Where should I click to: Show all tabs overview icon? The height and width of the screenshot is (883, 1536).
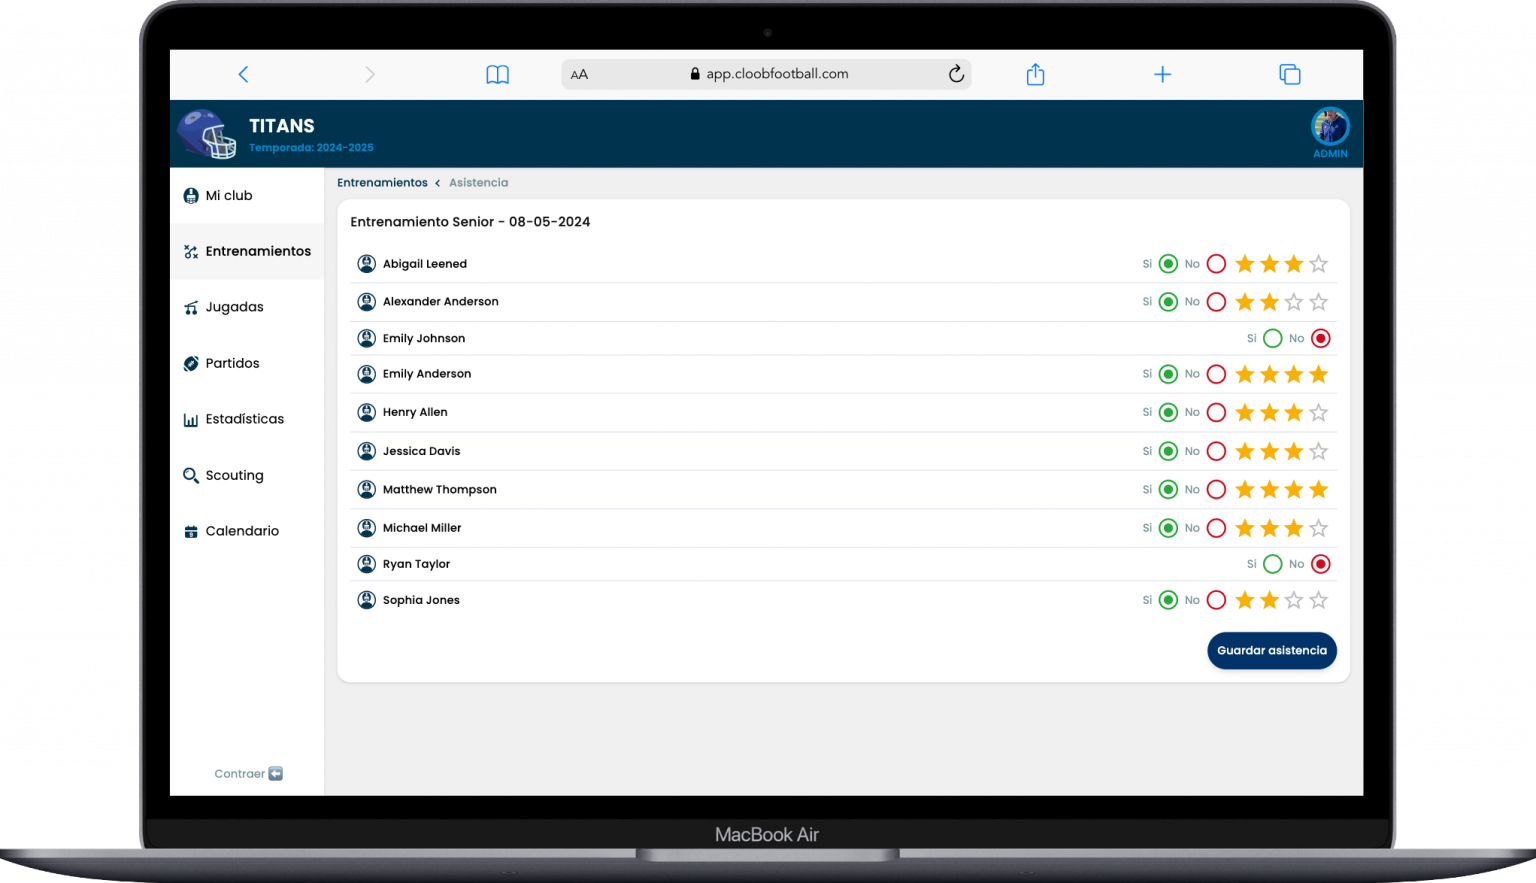point(1290,74)
